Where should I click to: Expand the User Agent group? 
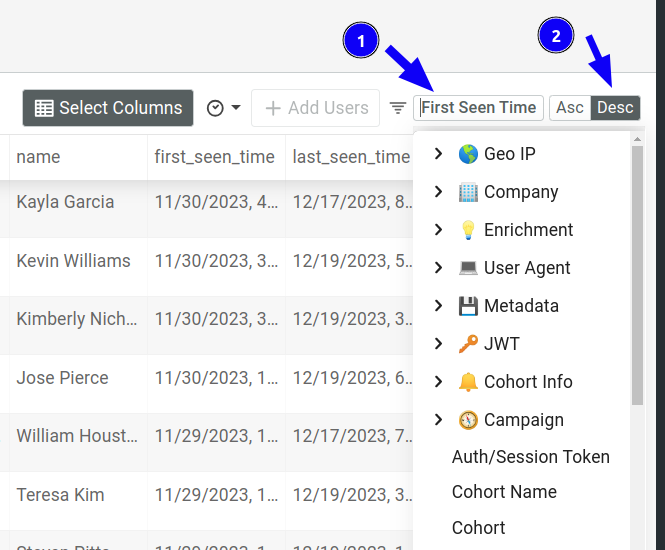click(x=439, y=268)
